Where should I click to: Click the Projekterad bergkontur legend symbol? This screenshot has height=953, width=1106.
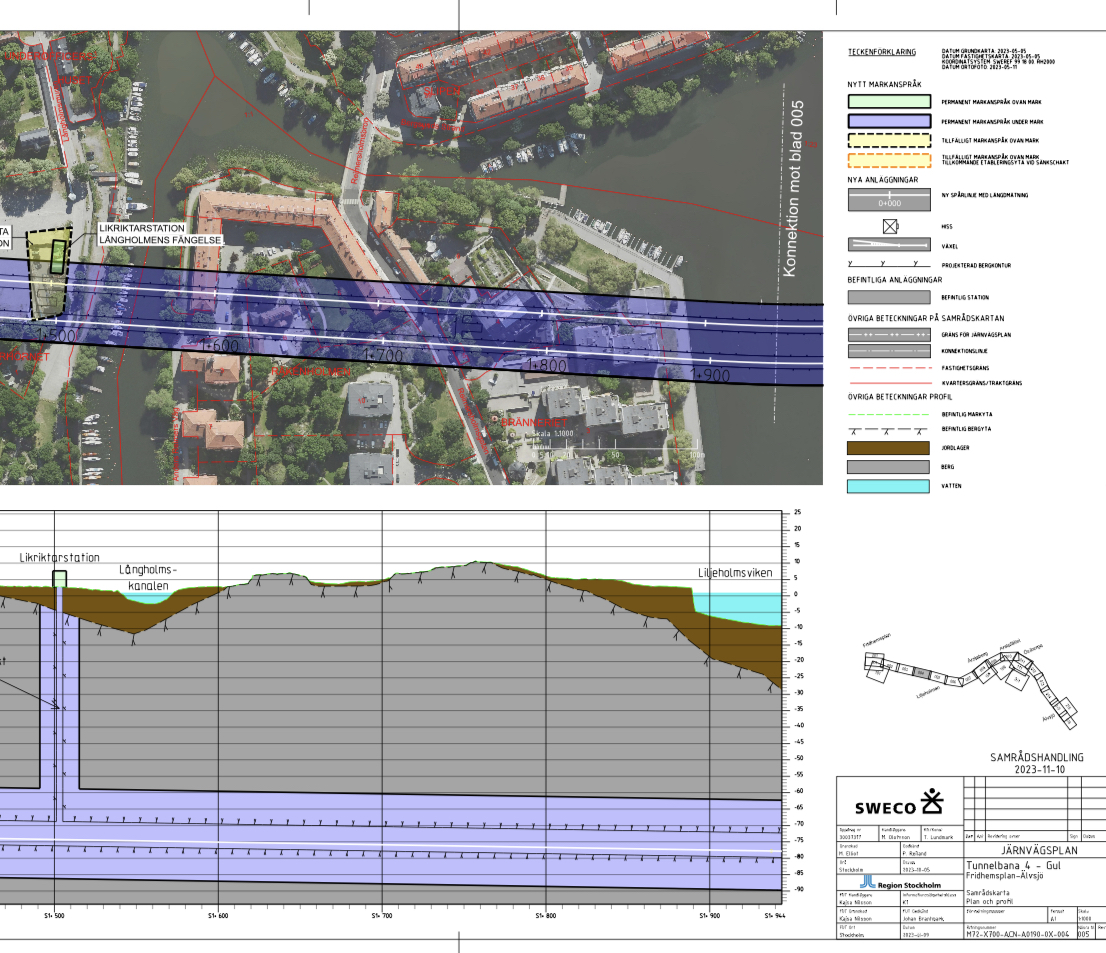click(889, 264)
